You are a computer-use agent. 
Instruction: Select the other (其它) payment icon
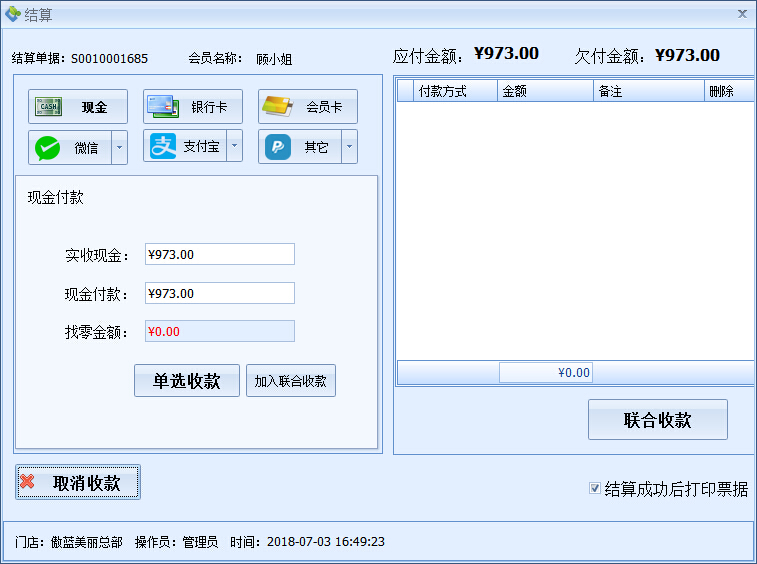coord(277,147)
